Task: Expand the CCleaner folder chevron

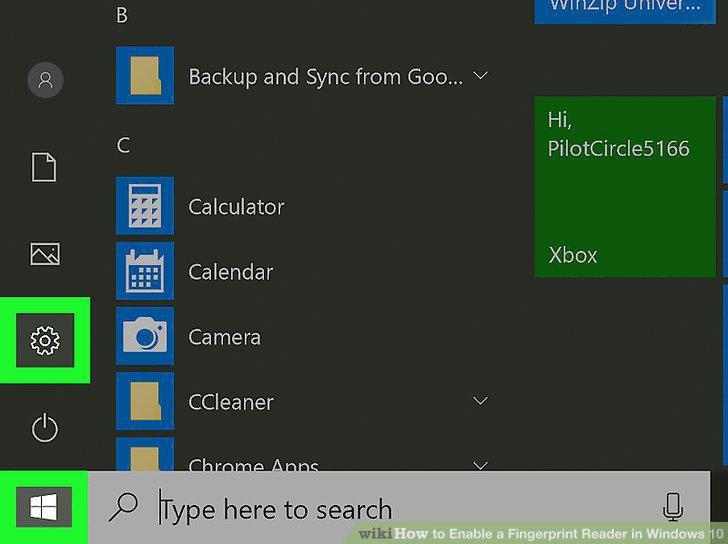Action: [481, 400]
